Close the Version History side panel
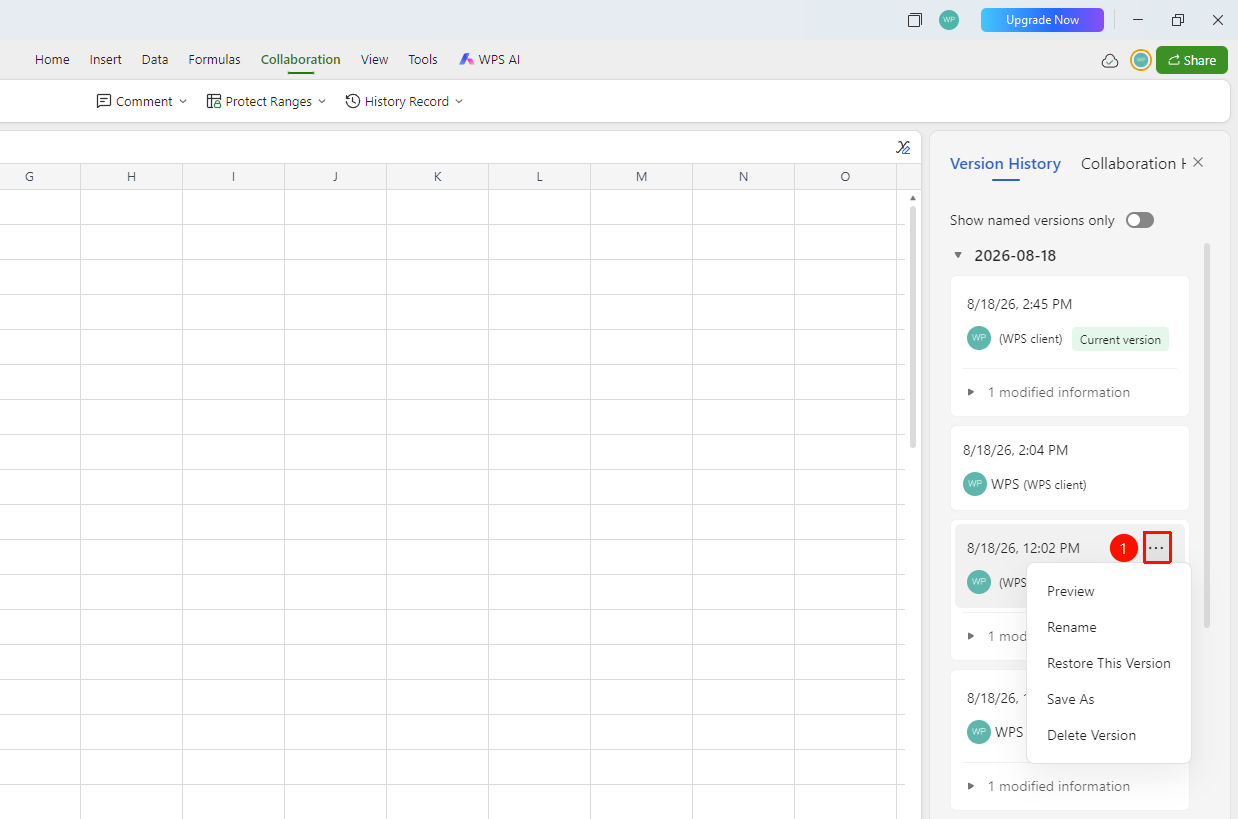The height and width of the screenshot is (819, 1238). pyautogui.click(x=1198, y=163)
